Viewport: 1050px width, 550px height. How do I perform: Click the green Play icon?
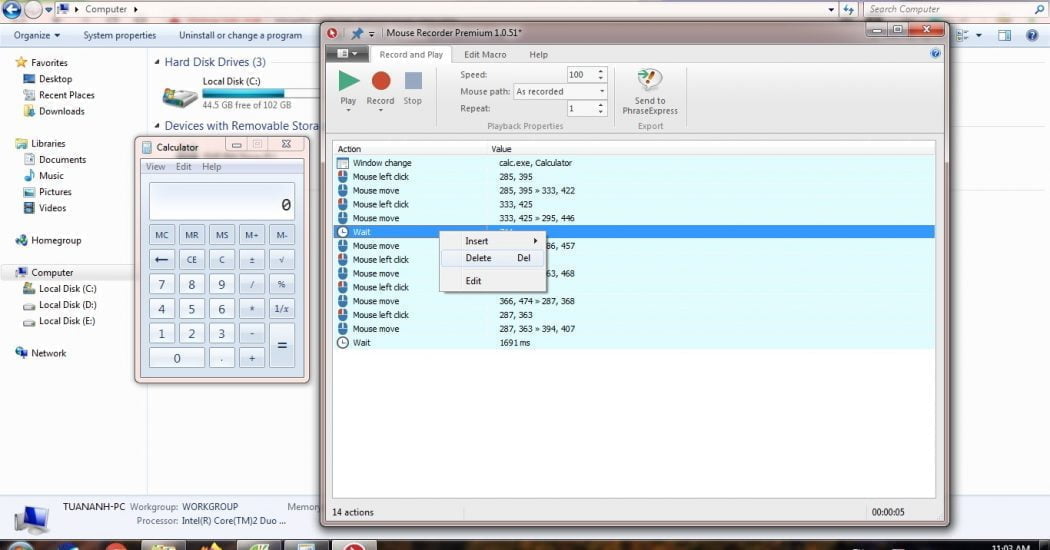pos(348,81)
